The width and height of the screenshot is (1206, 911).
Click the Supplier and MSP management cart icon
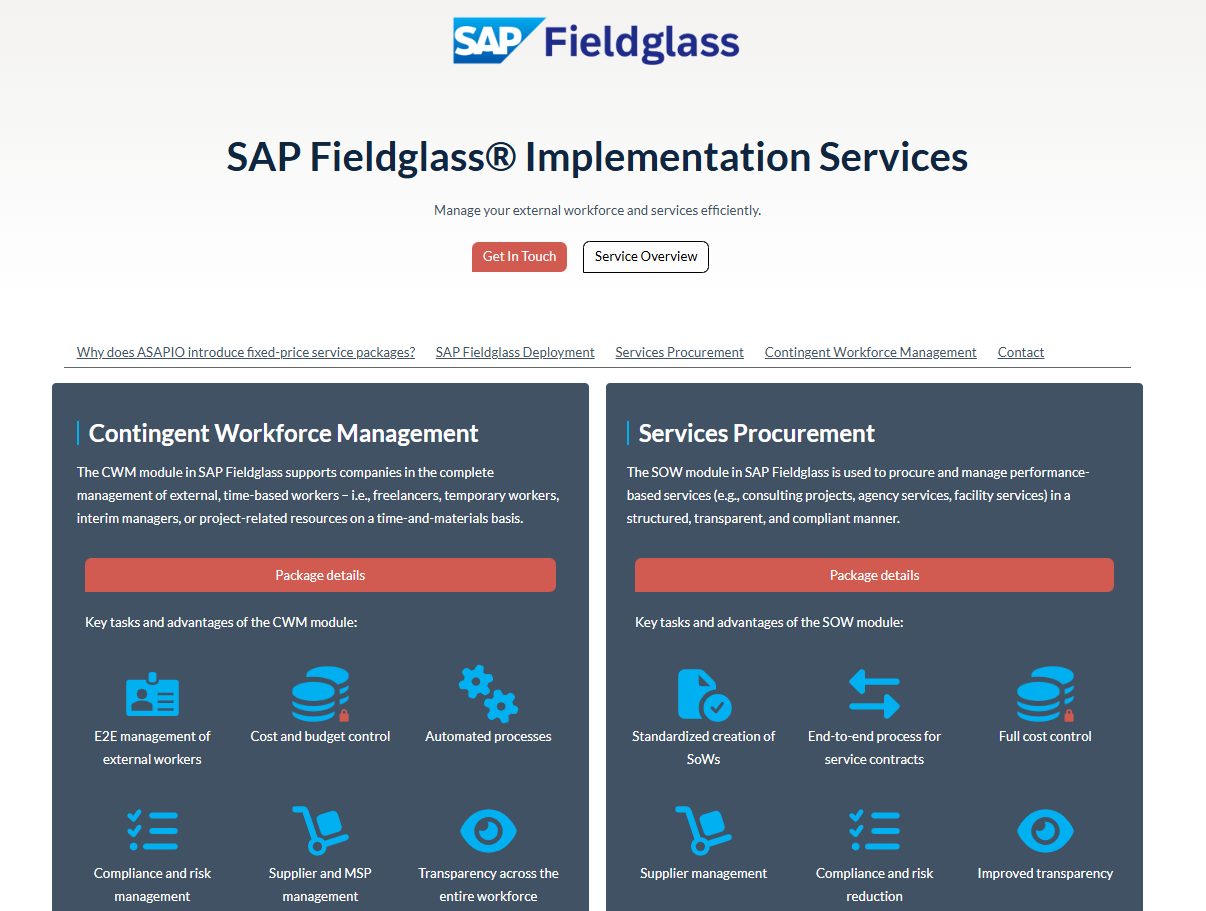tap(320, 831)
